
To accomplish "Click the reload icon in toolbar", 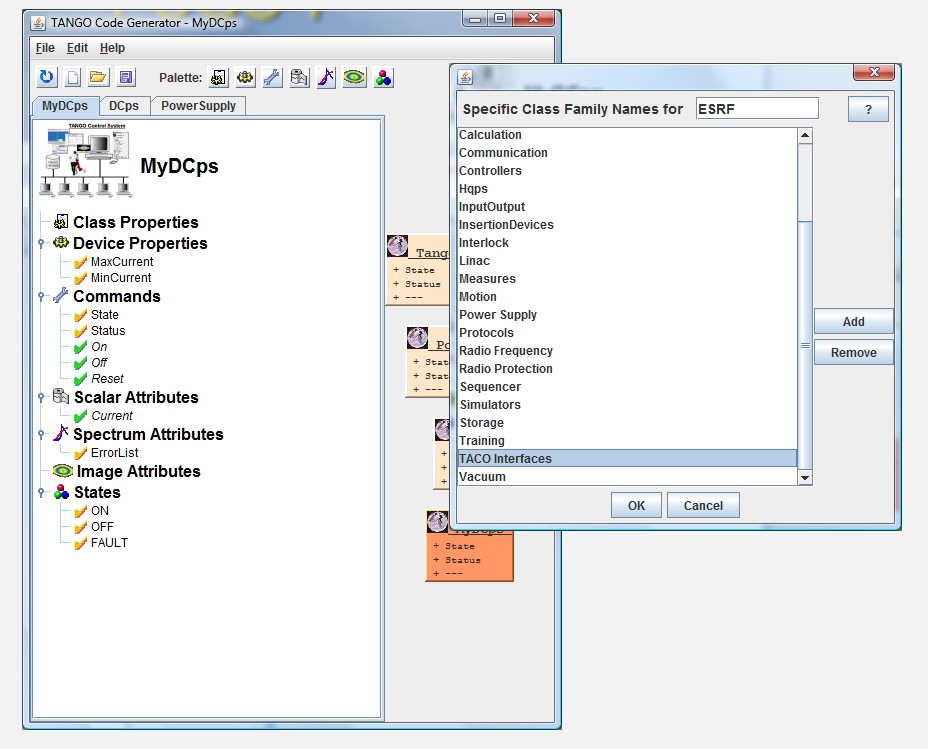I will pos(46,77).
